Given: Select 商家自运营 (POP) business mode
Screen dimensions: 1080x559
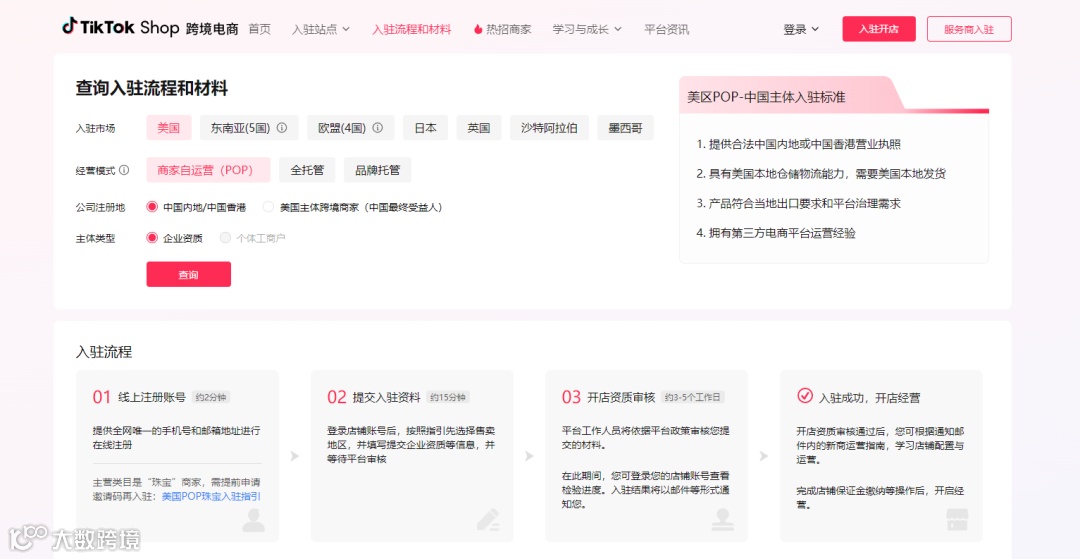Looking at the screenshot, I should 208,170.
